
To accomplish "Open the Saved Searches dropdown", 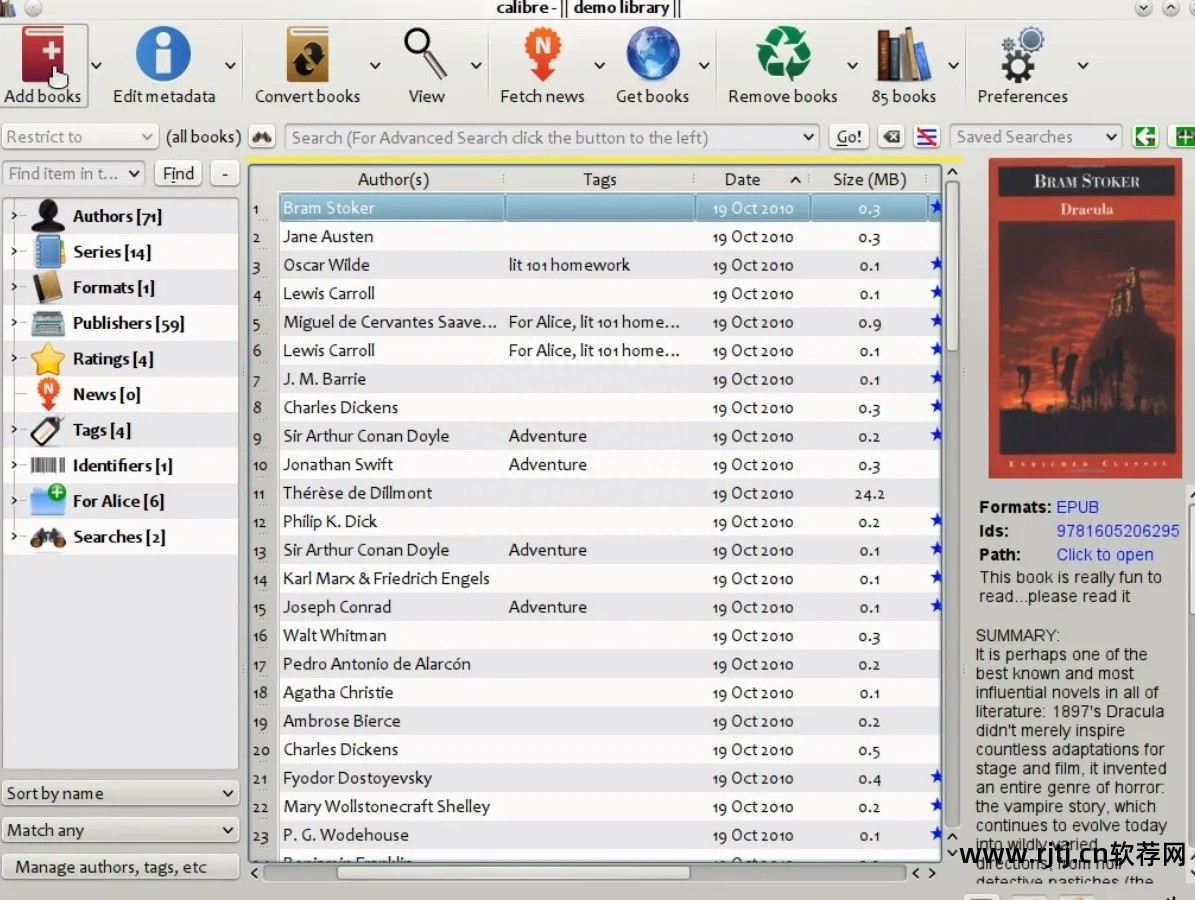I will 1034,137.
